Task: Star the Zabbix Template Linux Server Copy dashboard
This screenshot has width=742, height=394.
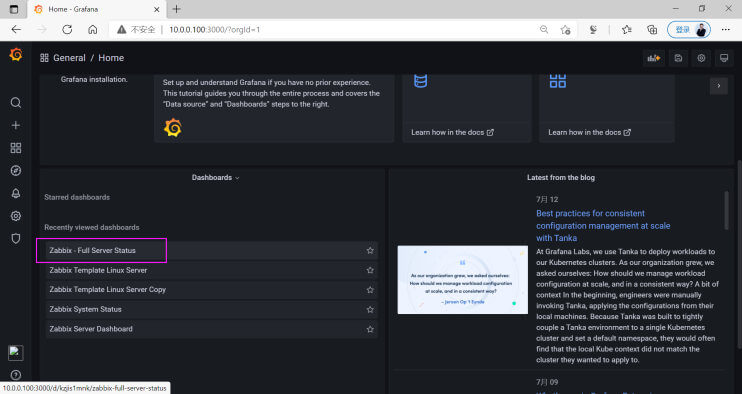Action: (370, 290)
